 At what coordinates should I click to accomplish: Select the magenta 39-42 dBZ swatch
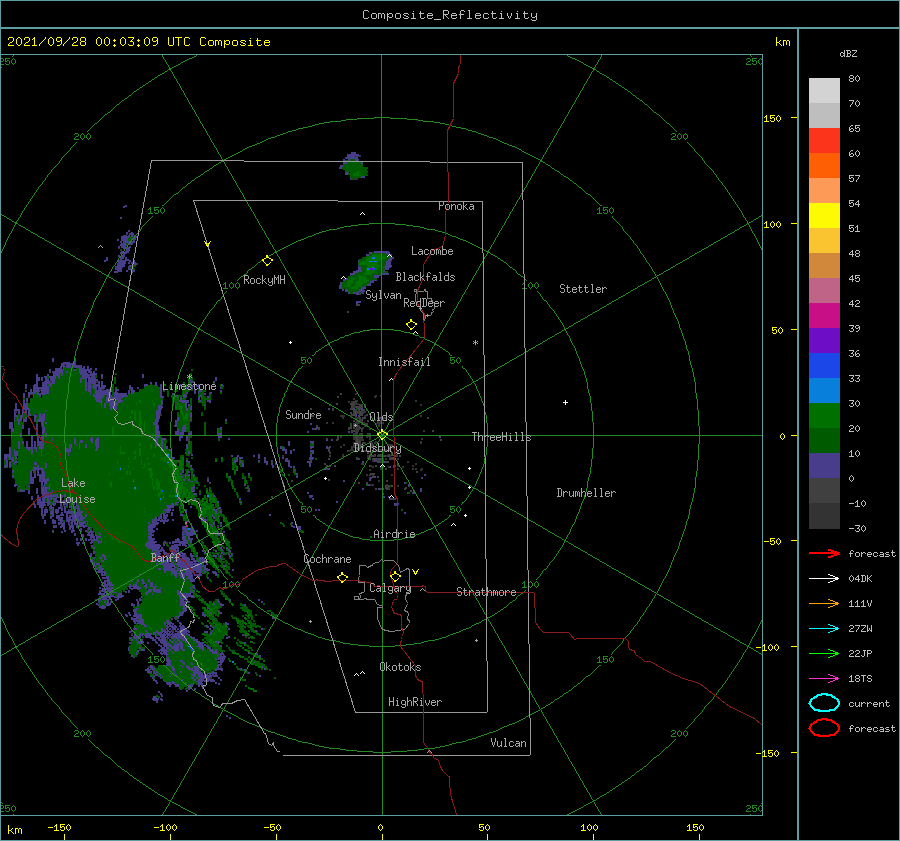point(824,315)
